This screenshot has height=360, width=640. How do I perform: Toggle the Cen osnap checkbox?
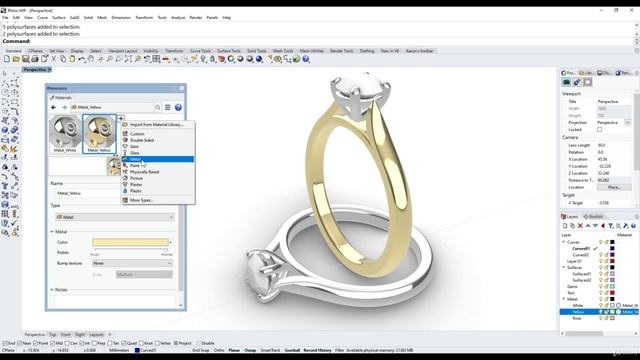[67, 343]
